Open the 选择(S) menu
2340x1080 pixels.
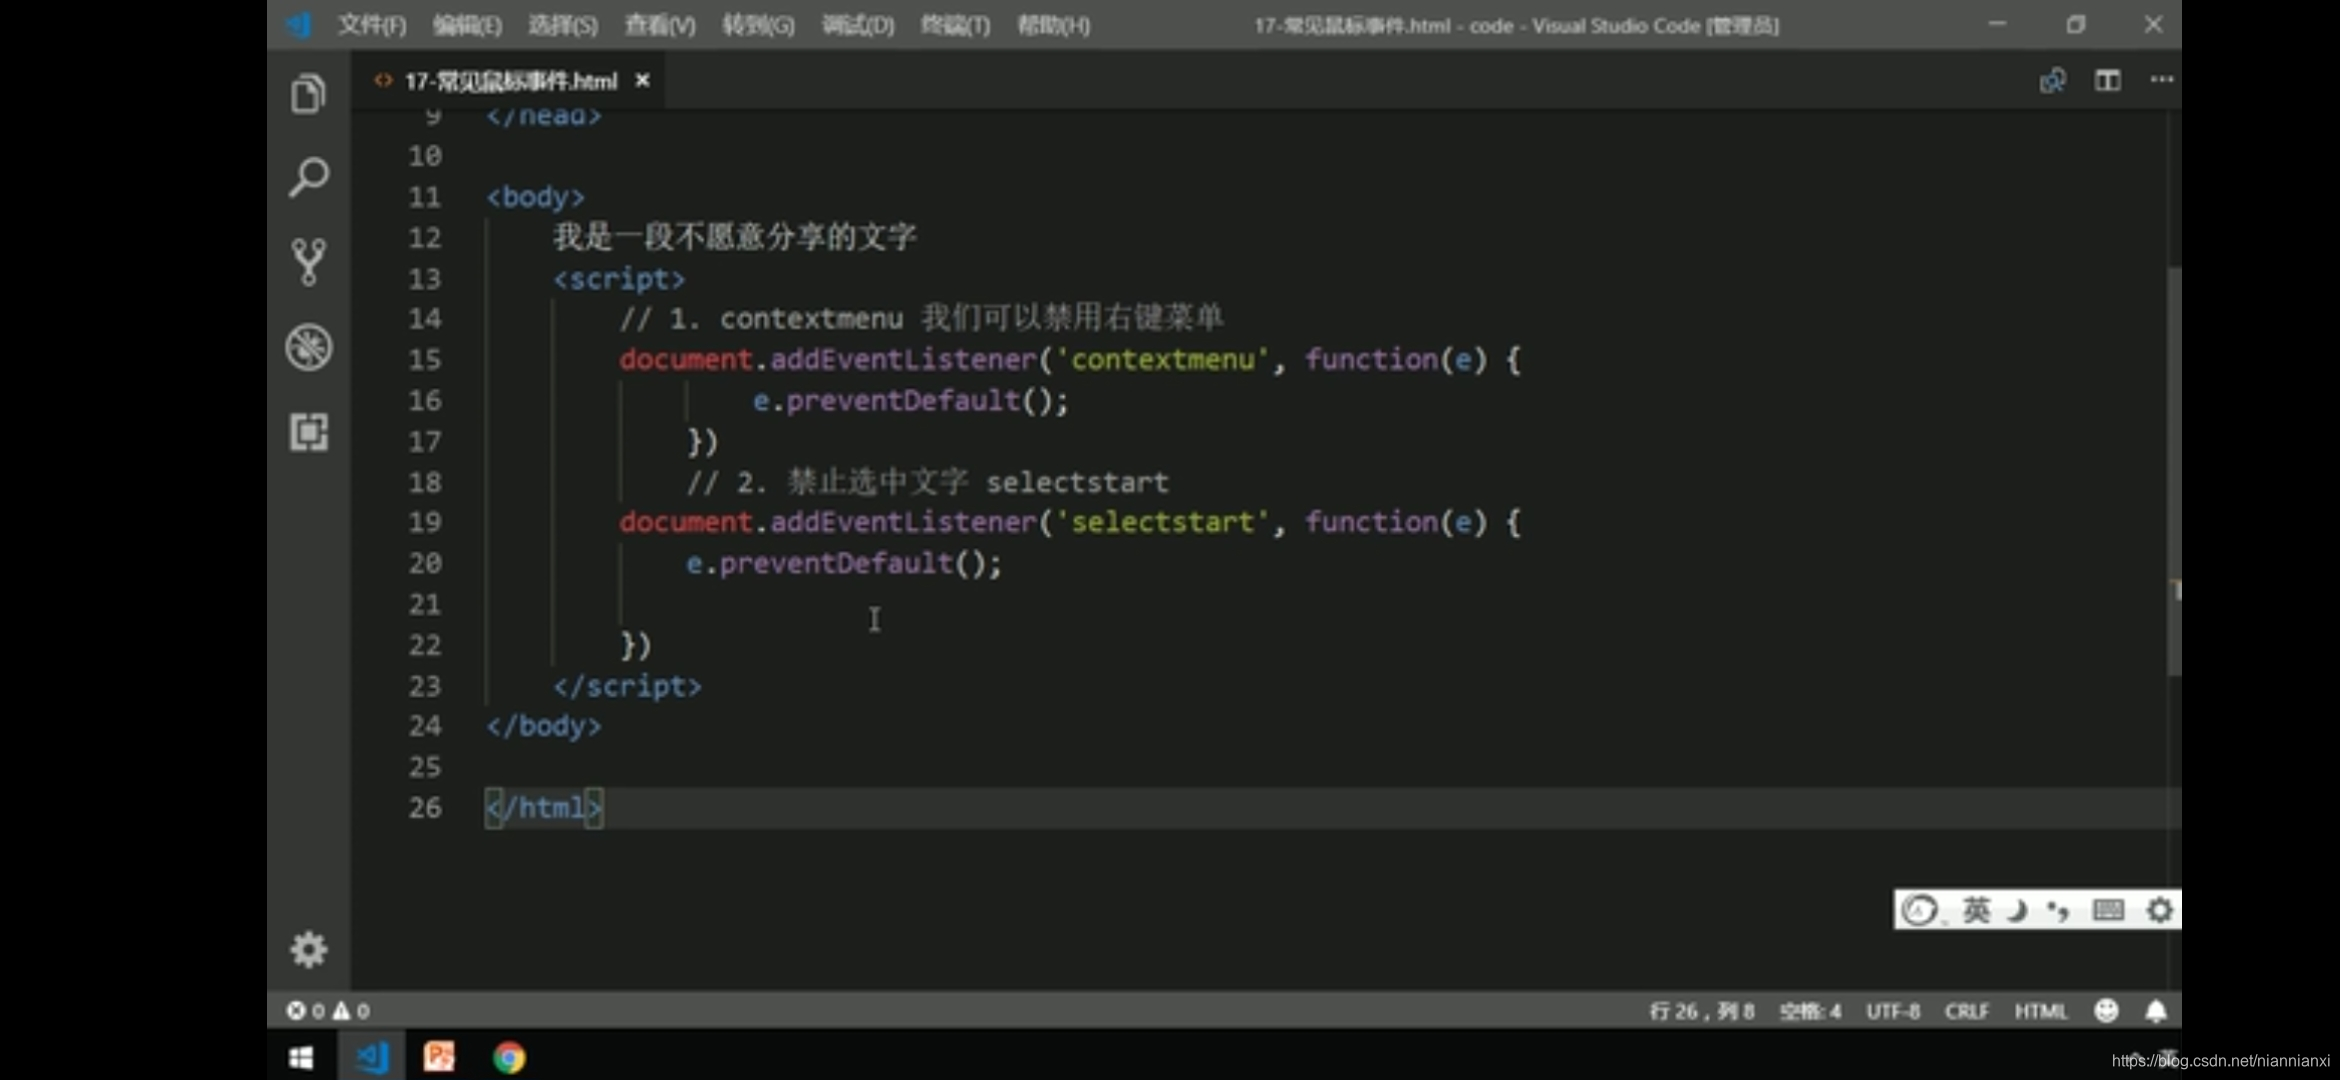click(x=563, y=25)
